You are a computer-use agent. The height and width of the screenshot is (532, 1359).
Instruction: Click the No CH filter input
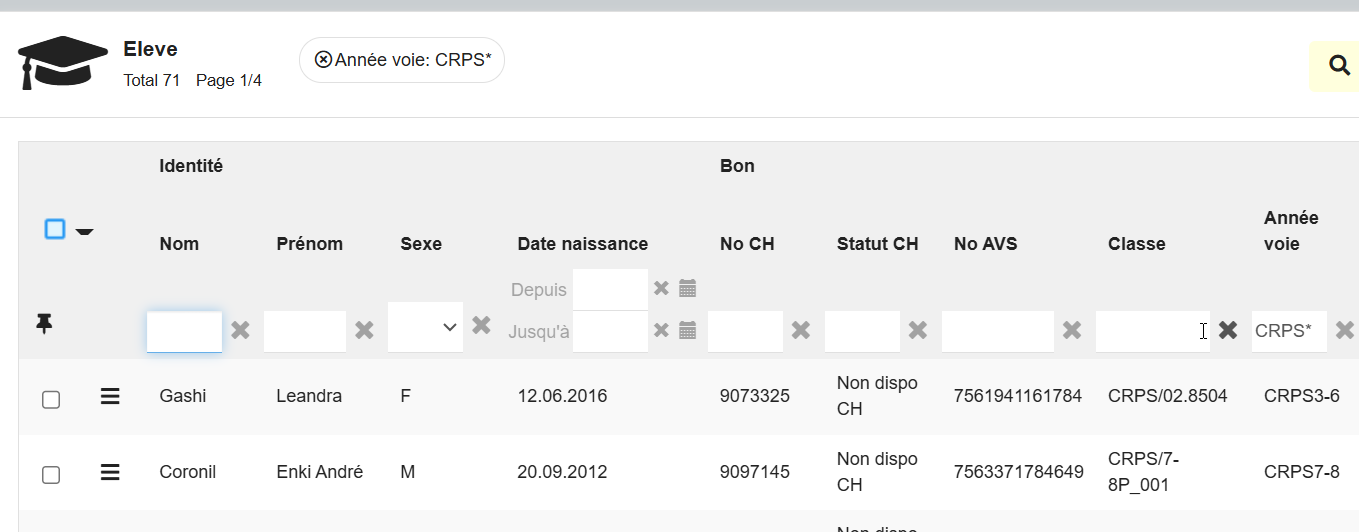click(x=745, y=331)
